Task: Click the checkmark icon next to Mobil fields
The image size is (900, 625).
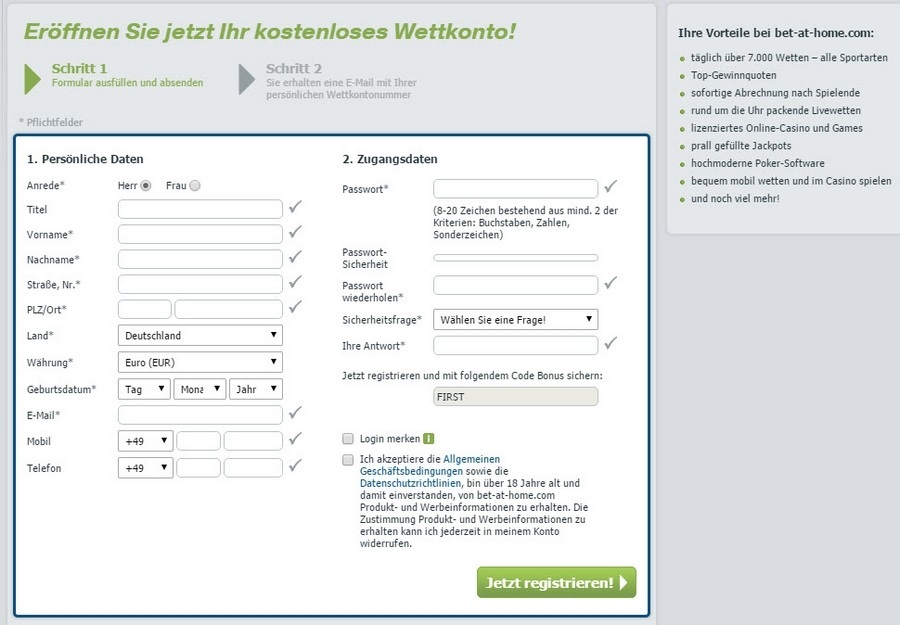Action: 296,439
